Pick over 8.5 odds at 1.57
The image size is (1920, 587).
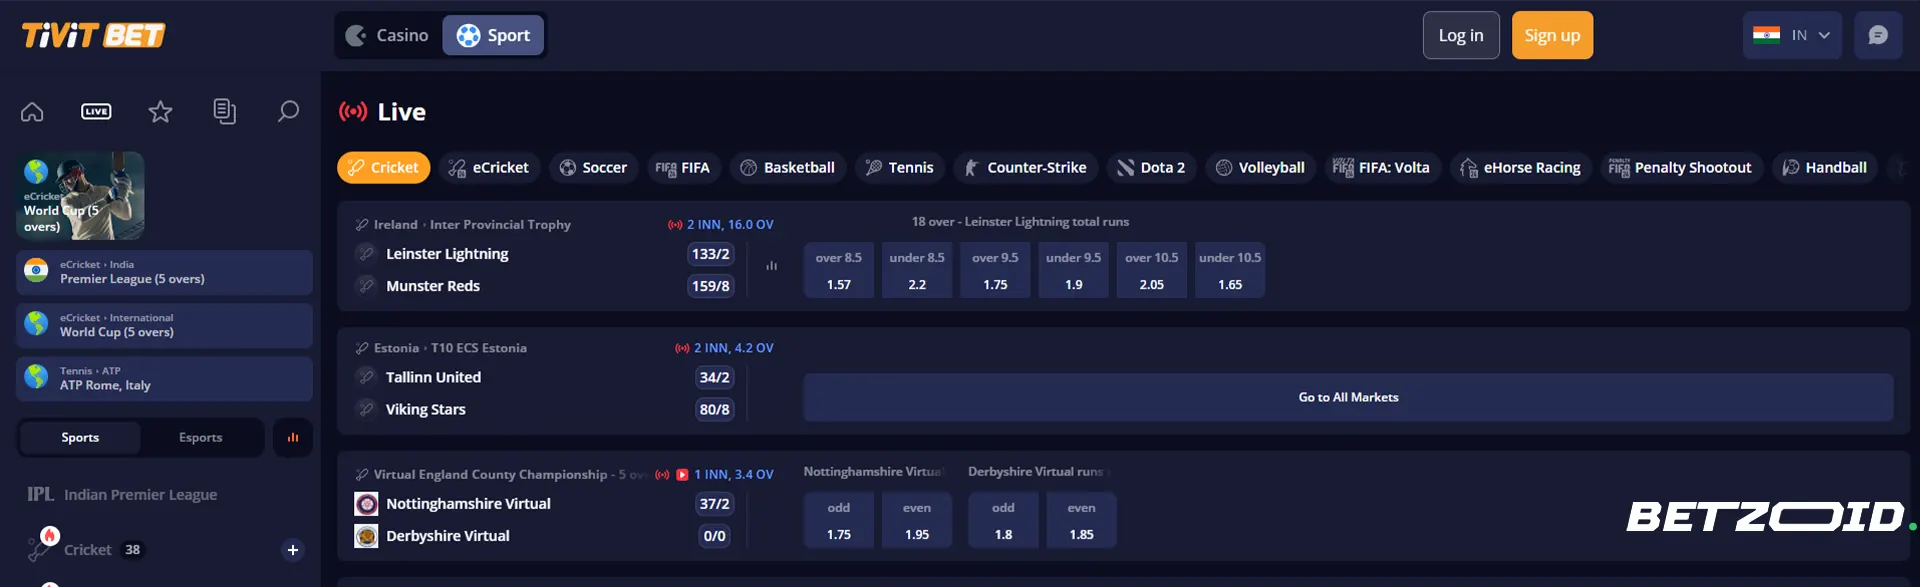(838, 271)
